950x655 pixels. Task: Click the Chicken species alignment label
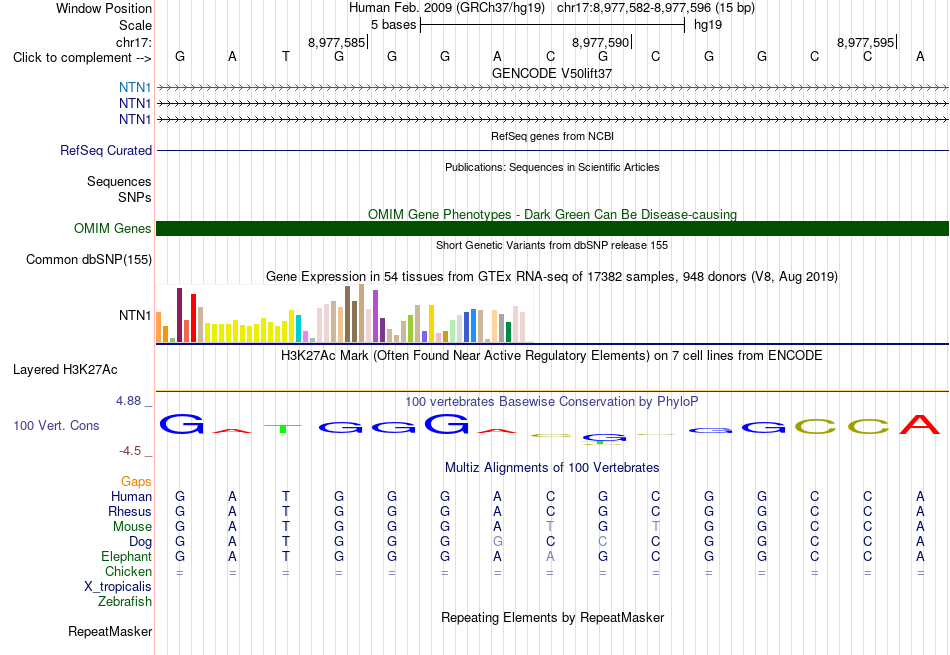128,571
